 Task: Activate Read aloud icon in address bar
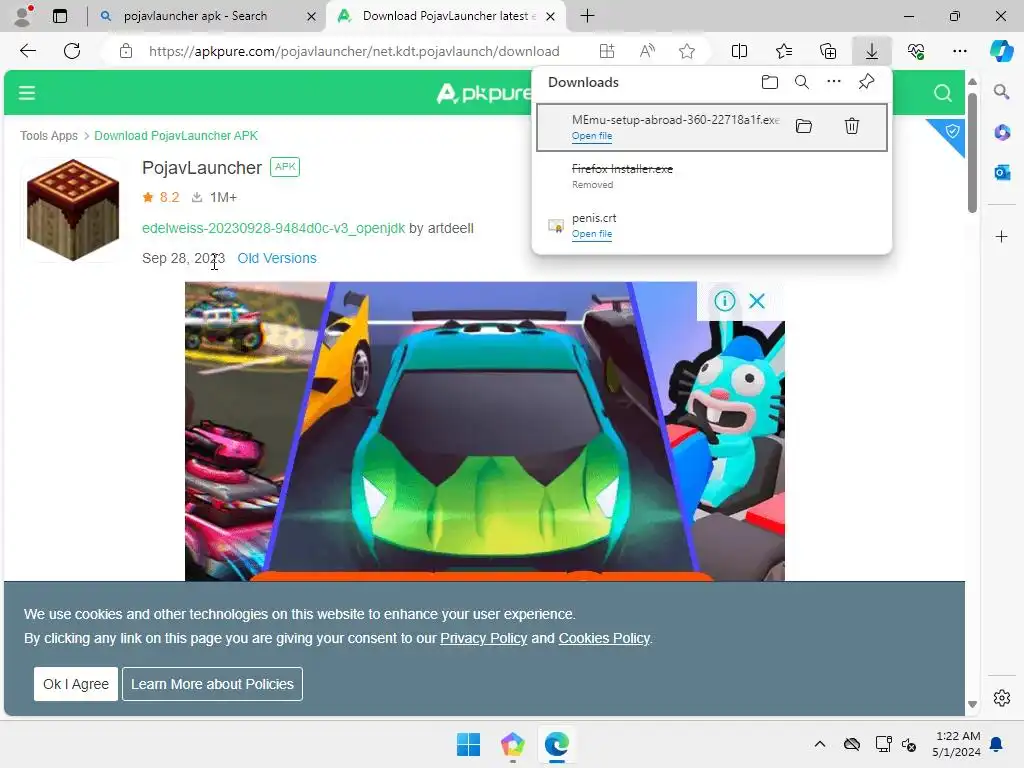coord(647,51)
